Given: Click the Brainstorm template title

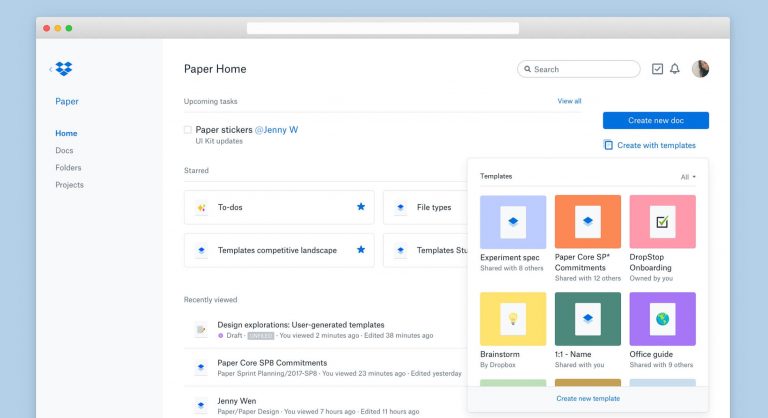Looking at the screenshot, I should (500, 354).
